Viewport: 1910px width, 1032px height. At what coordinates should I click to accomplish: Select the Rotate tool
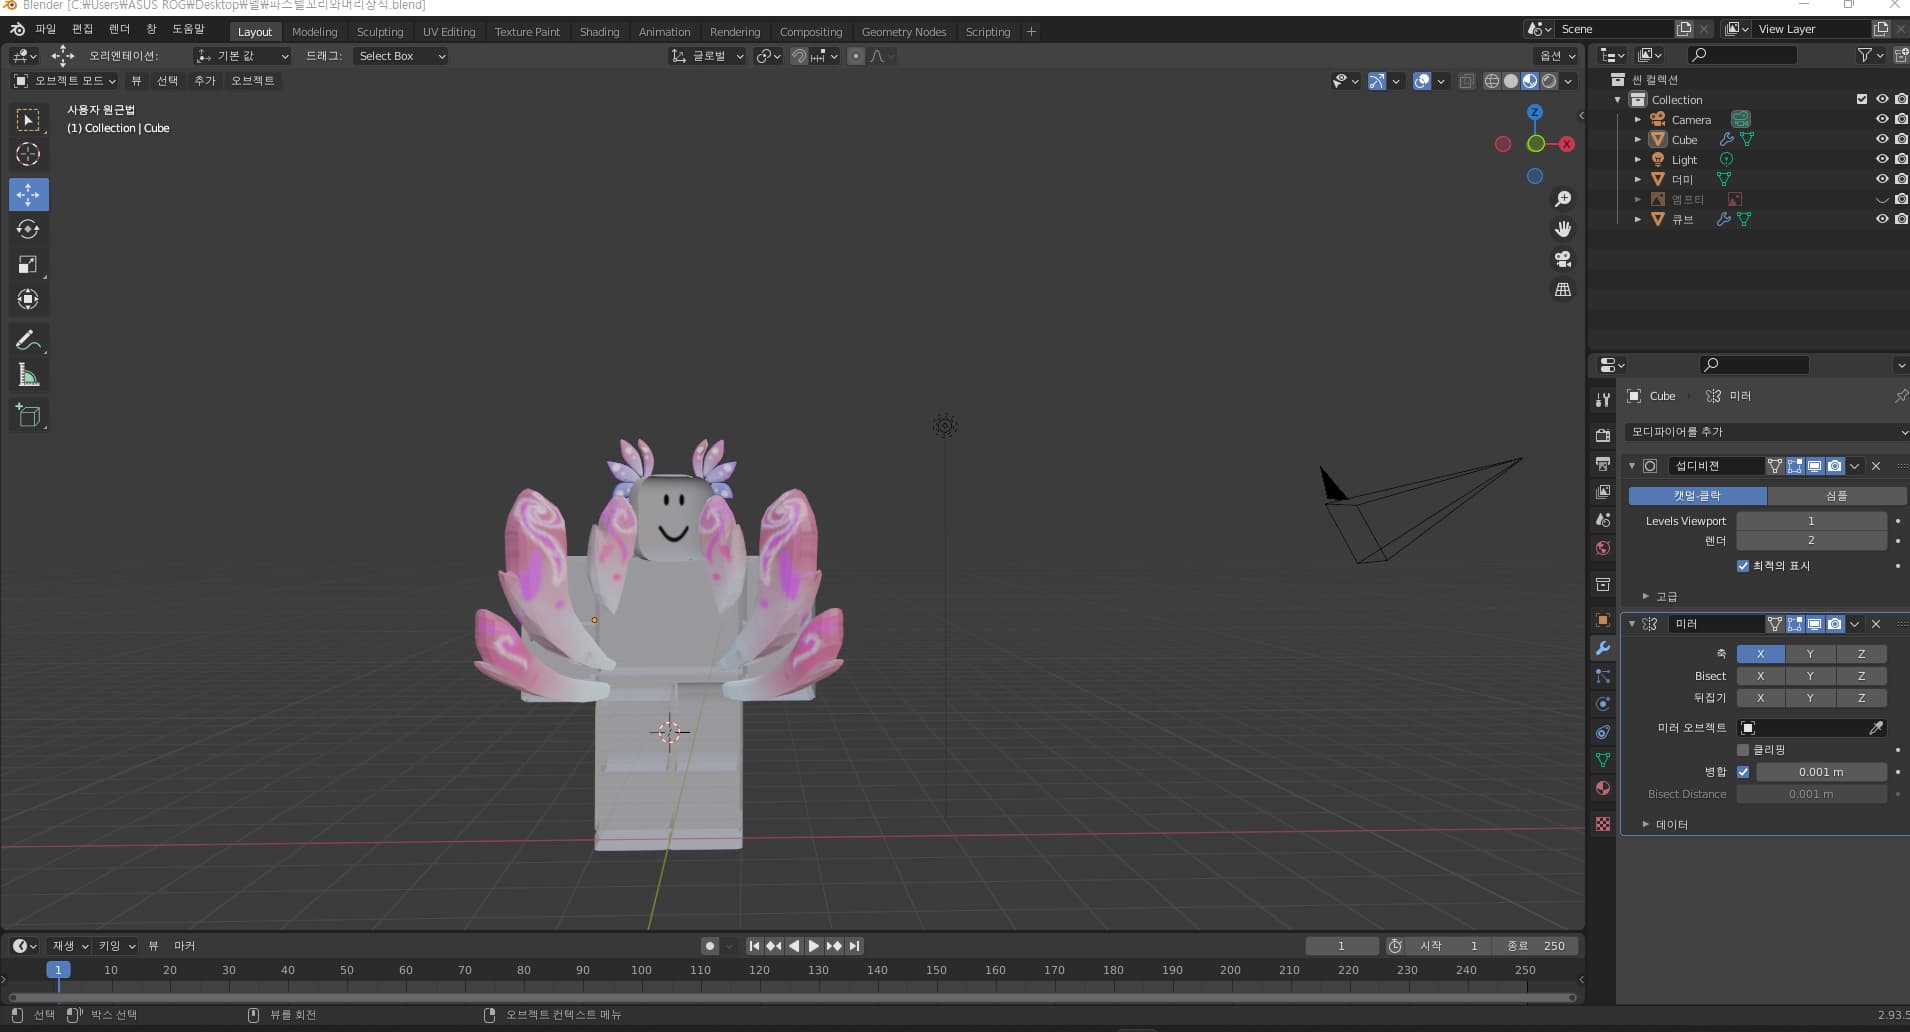coord(28,229)
